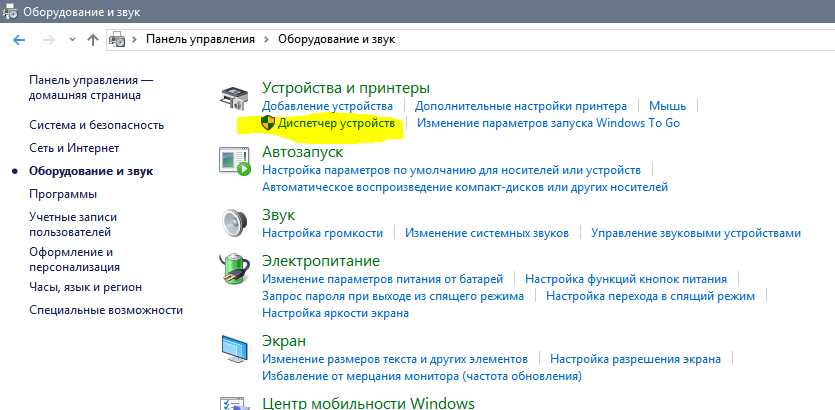Click 'Оборудование и звук' in address bar
This screenshot has width=835, height=410.
pos(337,39)
